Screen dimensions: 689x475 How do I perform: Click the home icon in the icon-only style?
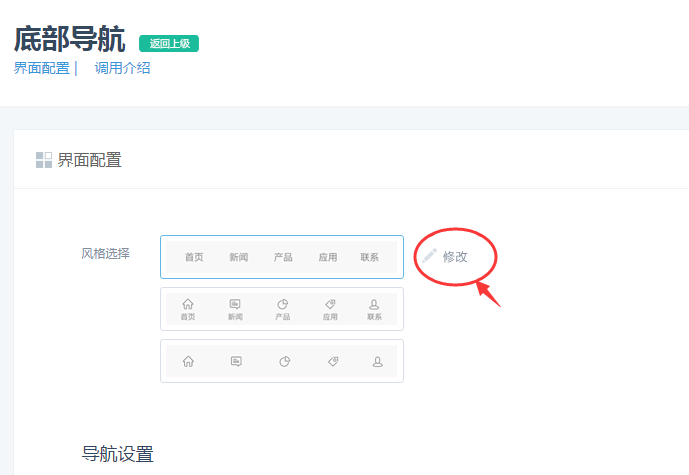[x=188, y=361]
